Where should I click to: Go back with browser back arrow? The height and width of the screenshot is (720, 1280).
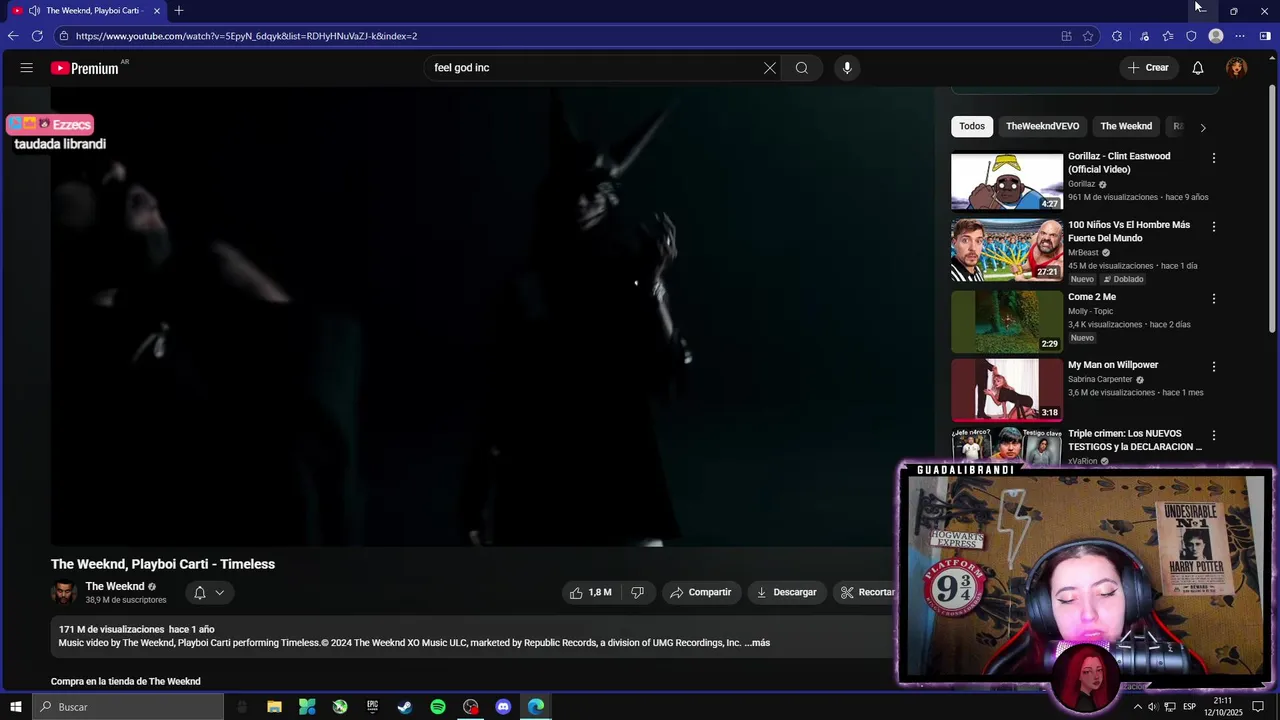pos(13,36)
